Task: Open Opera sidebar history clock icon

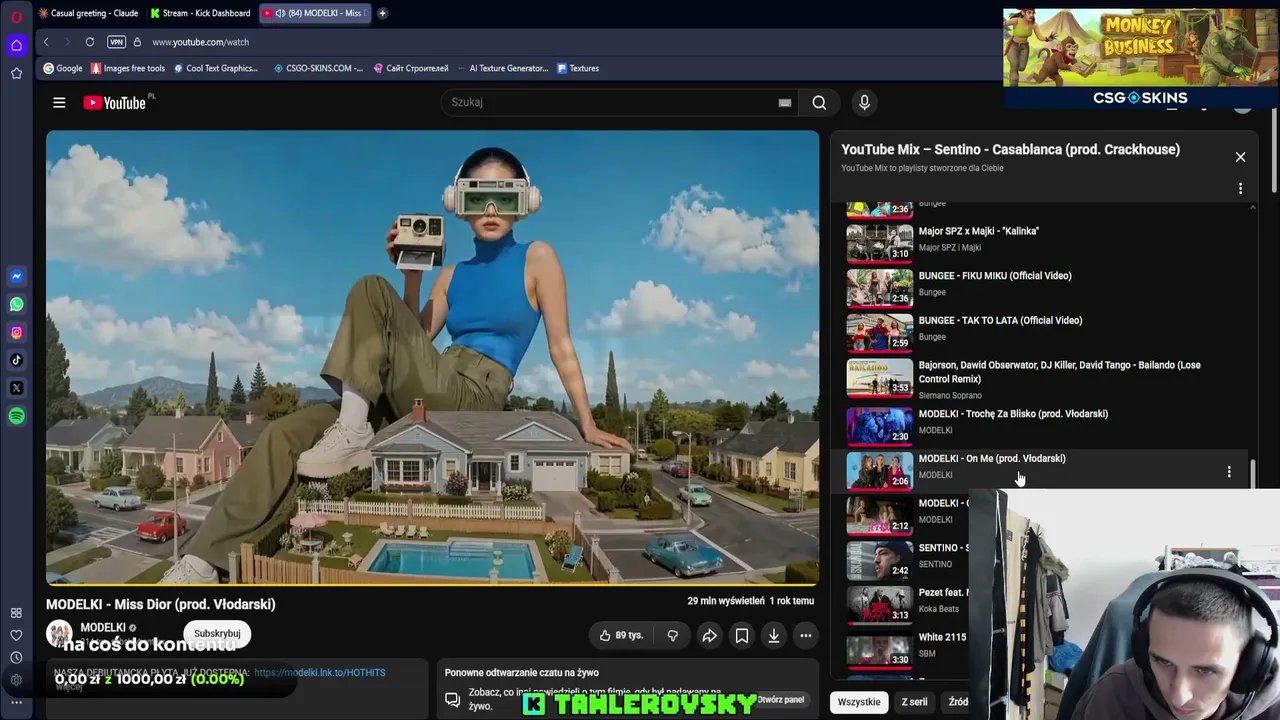Action: (16, 657)
